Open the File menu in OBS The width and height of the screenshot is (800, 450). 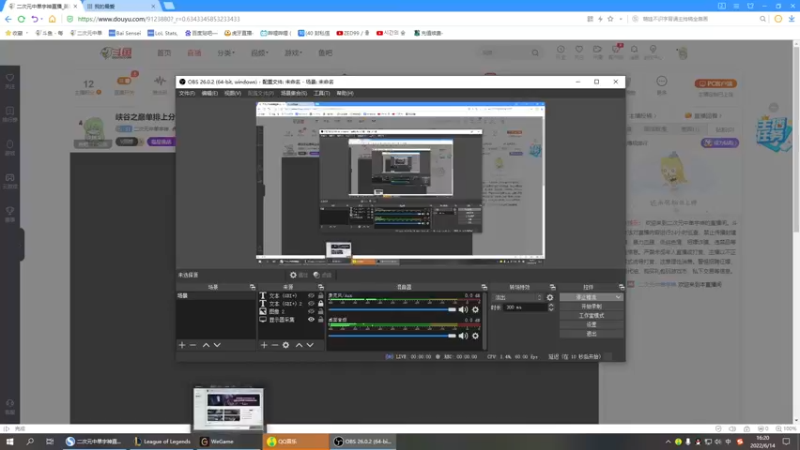pos(187,93)
